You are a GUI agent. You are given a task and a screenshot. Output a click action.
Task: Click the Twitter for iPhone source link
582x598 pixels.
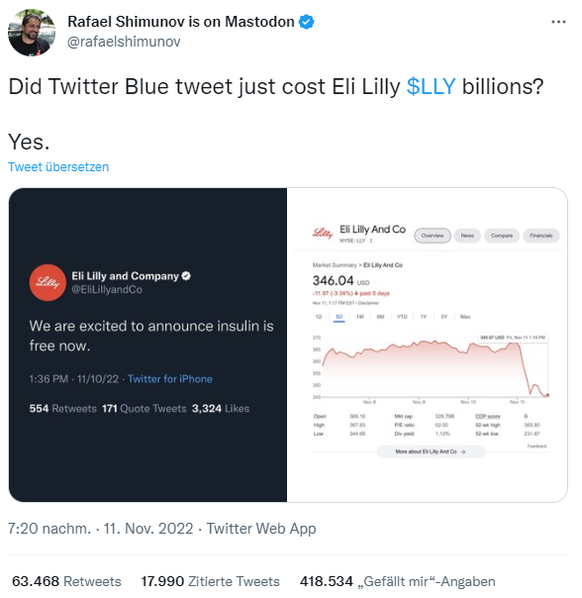[x=170, y=379]
